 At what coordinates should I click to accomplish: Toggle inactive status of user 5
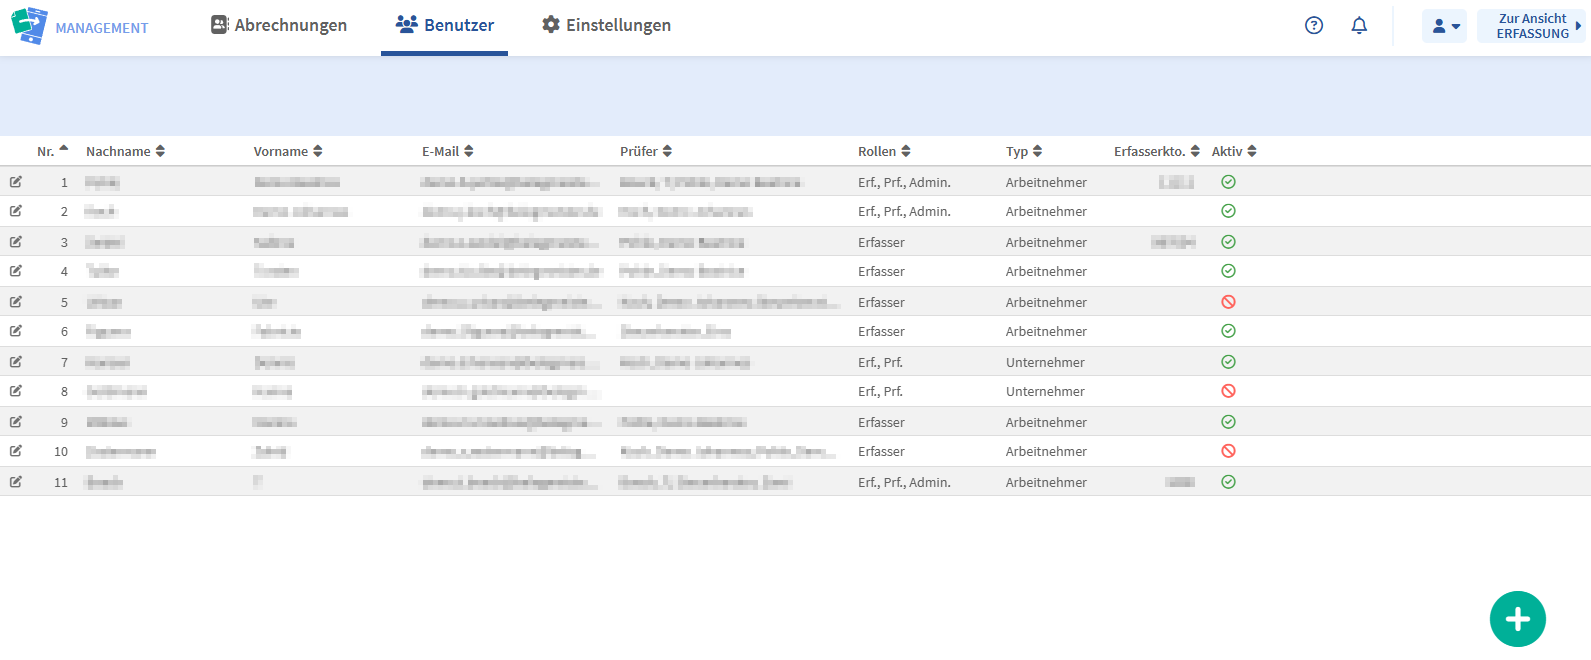pyautogui.click(x=1229, y=302)
